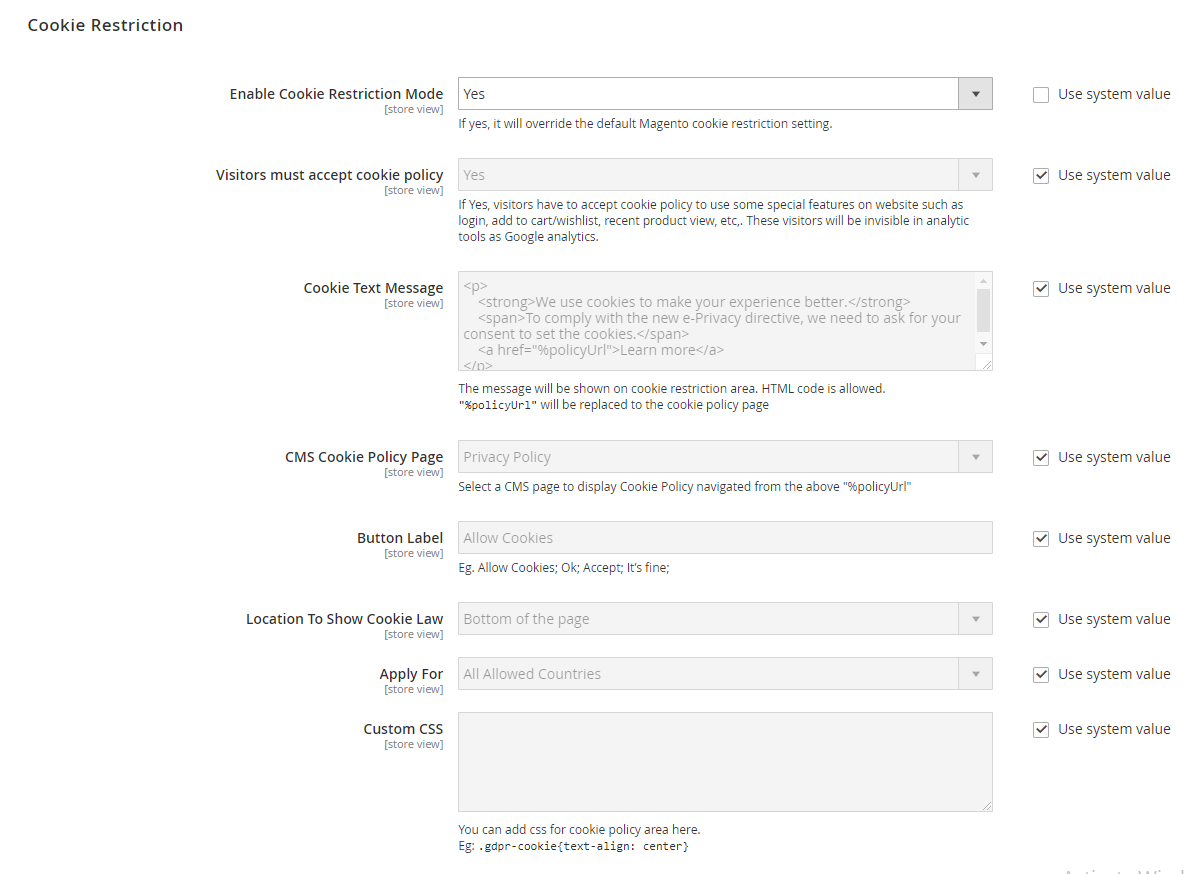Viewport: 1193px width, 874px height.
Task: Click scroll down arrow in Cookie Text Message
Action: [983, 343]
